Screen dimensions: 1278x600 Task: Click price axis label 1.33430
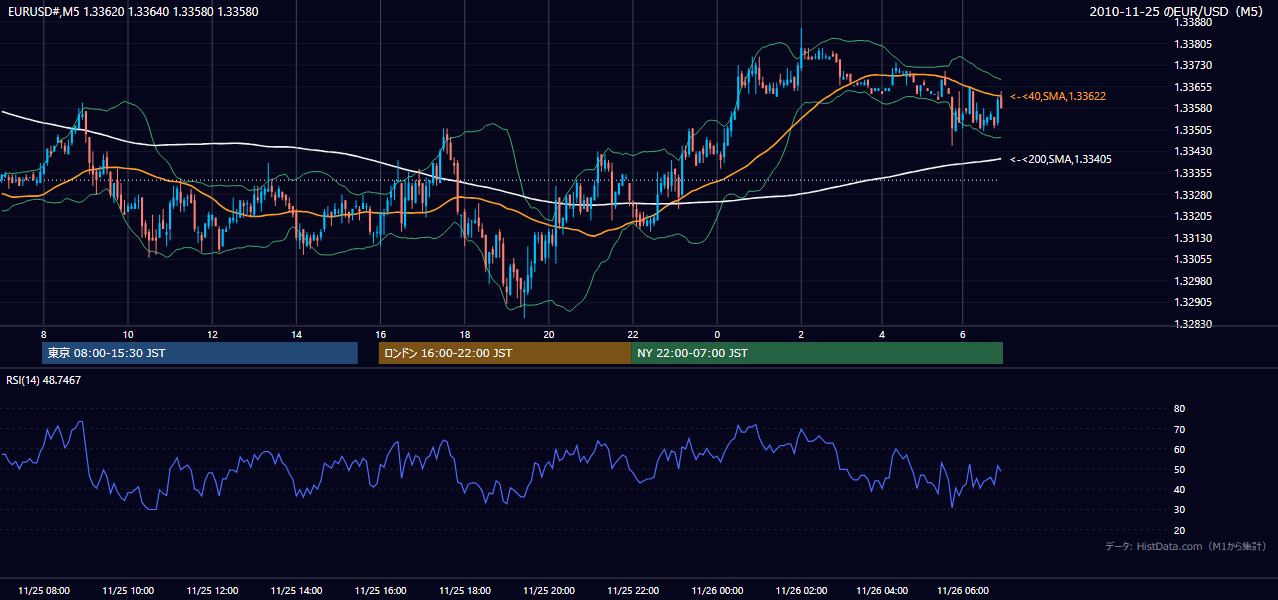1194,151
